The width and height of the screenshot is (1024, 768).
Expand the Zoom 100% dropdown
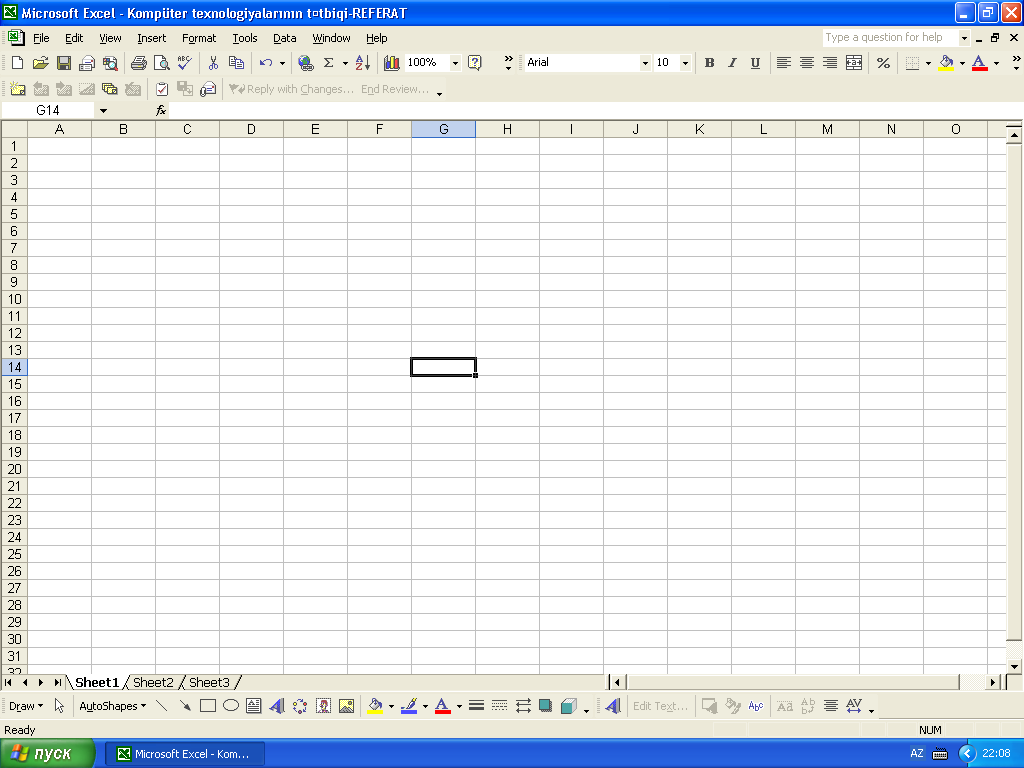[x=455, y=63]
